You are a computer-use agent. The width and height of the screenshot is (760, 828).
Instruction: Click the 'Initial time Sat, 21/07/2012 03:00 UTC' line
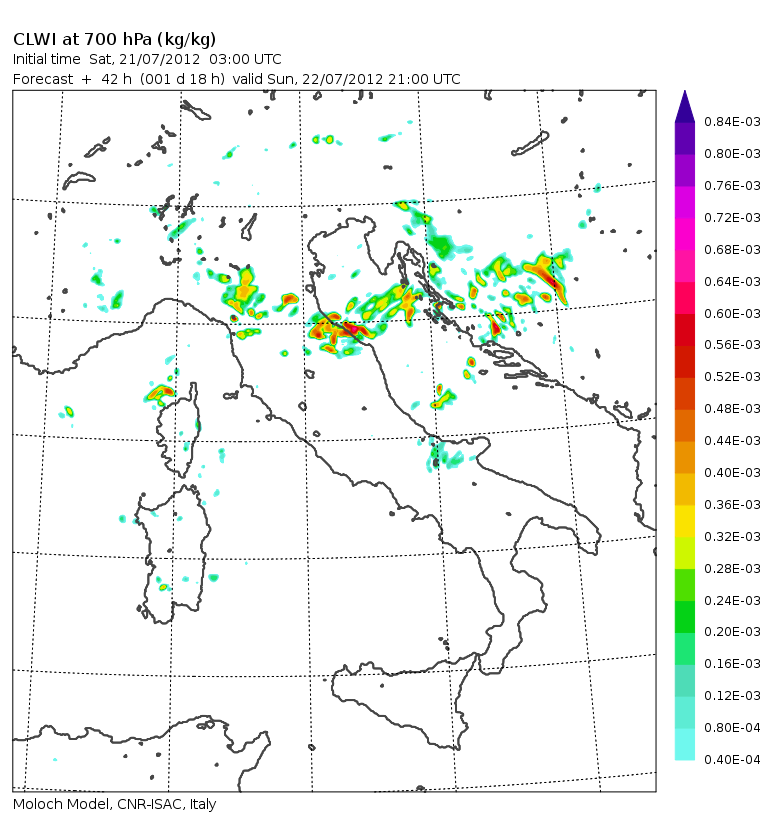pyautogui.click(x=147, y=59)
